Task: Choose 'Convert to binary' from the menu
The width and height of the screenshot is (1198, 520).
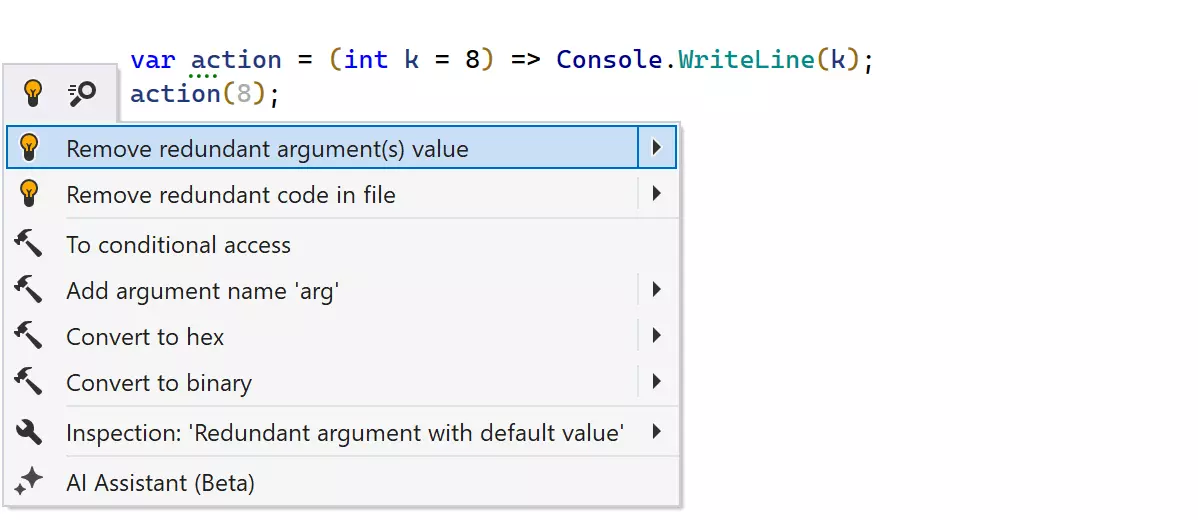Action: (159, 383)
